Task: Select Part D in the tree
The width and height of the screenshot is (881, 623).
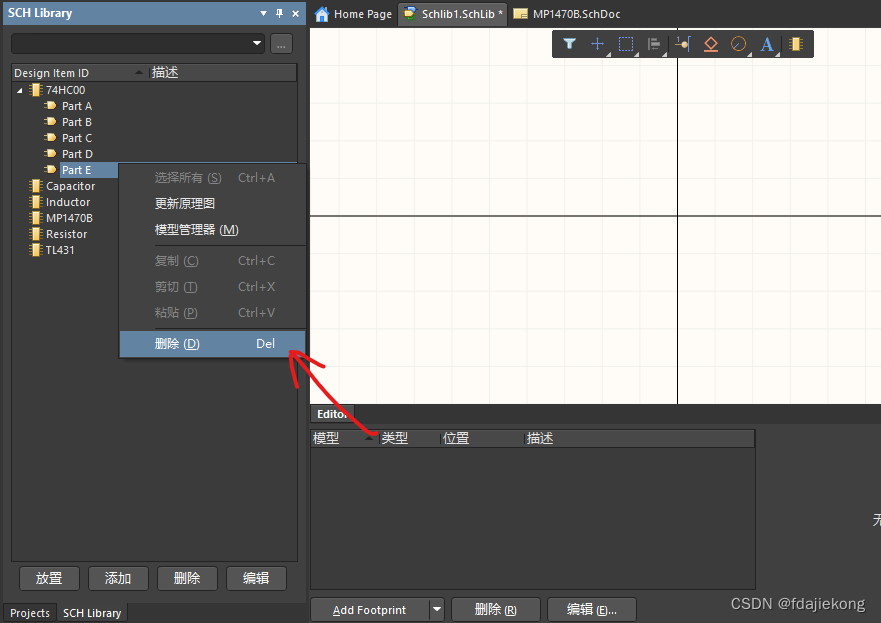Action: coord(77,153)
